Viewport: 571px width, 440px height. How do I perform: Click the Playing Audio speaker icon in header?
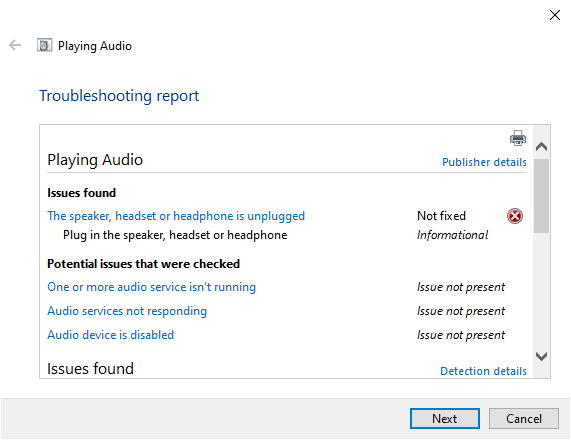pyautogui.click(x=44, y=46)
